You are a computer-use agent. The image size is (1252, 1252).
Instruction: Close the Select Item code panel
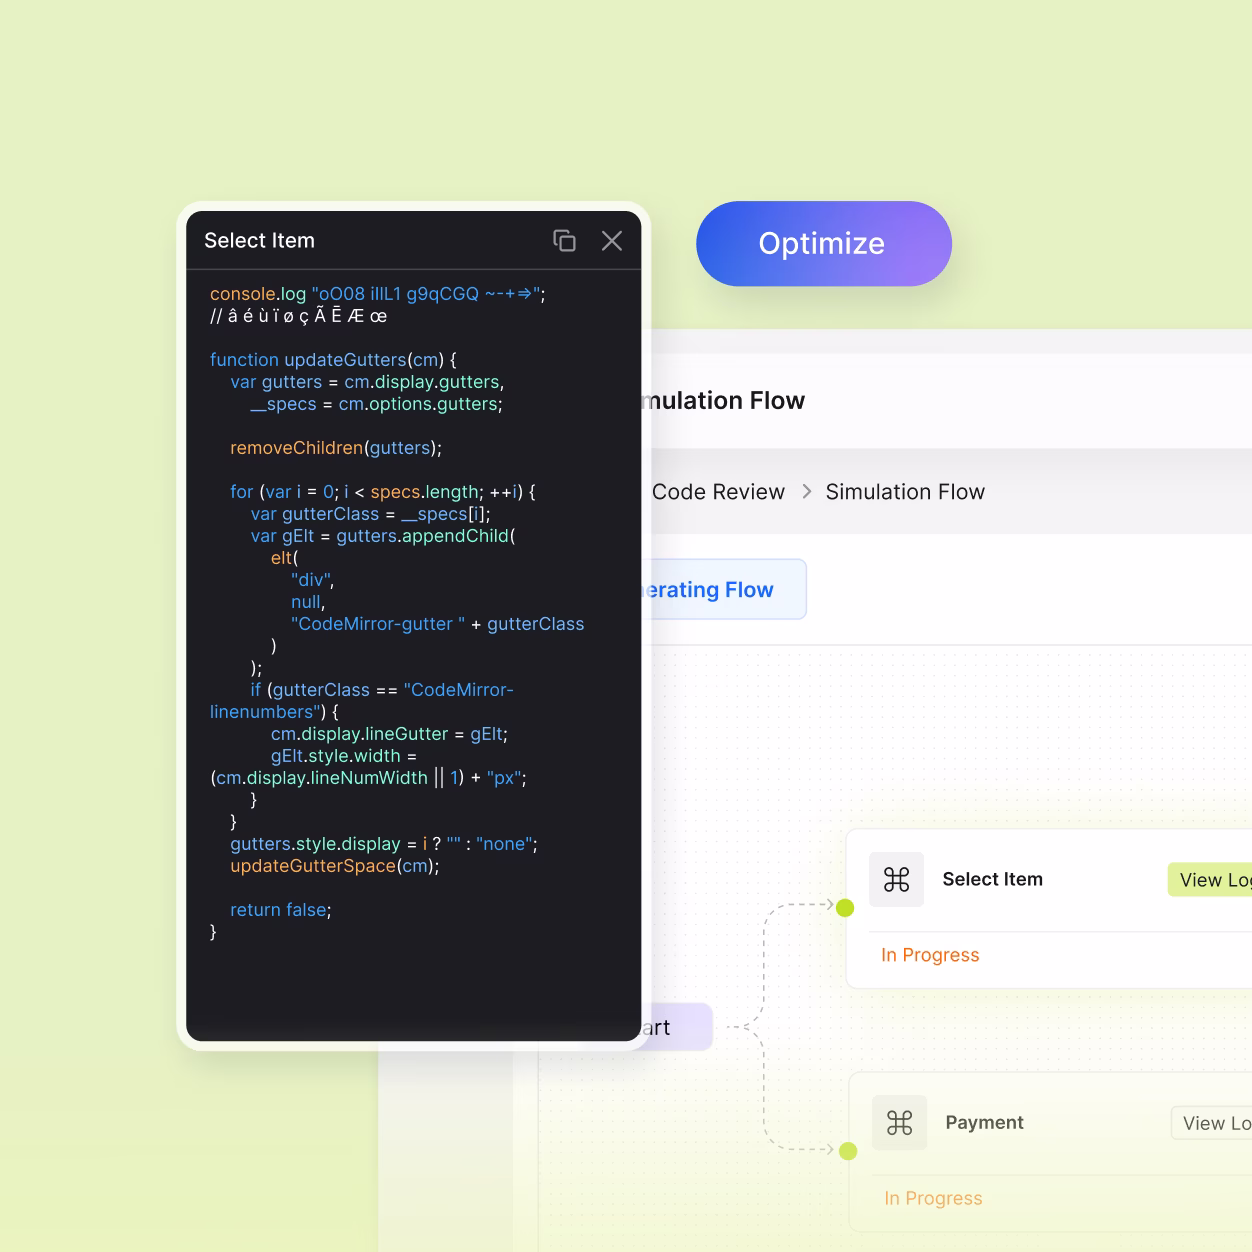click(x=612, y=241)
